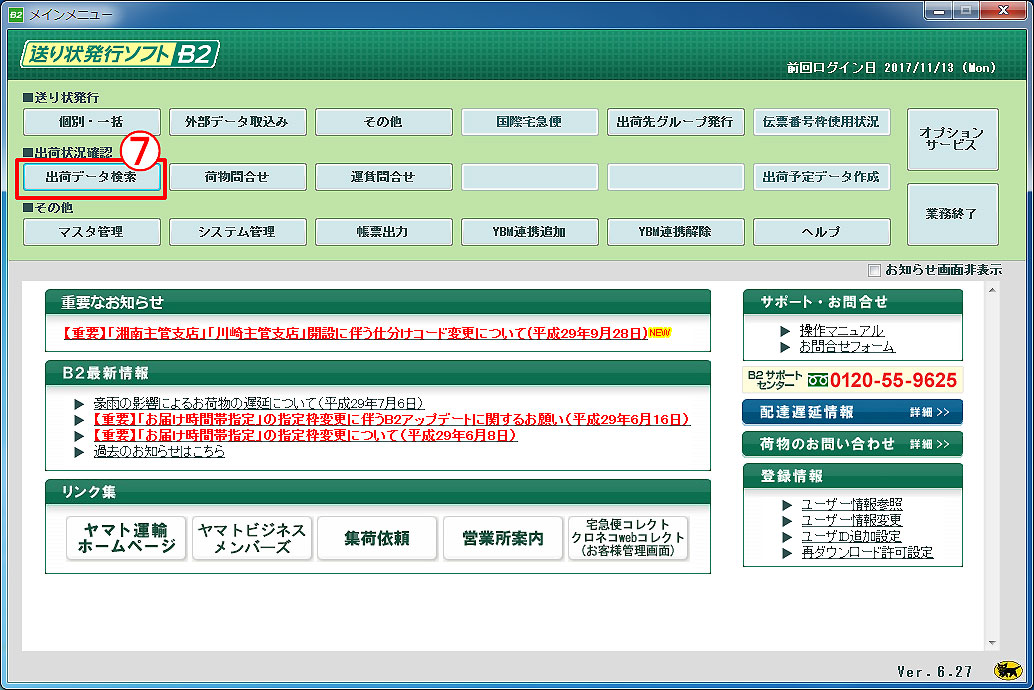This screenshot has width=1034, height=690.
Task: Click the 外部データ取込み button
Action: coord(237,122)
